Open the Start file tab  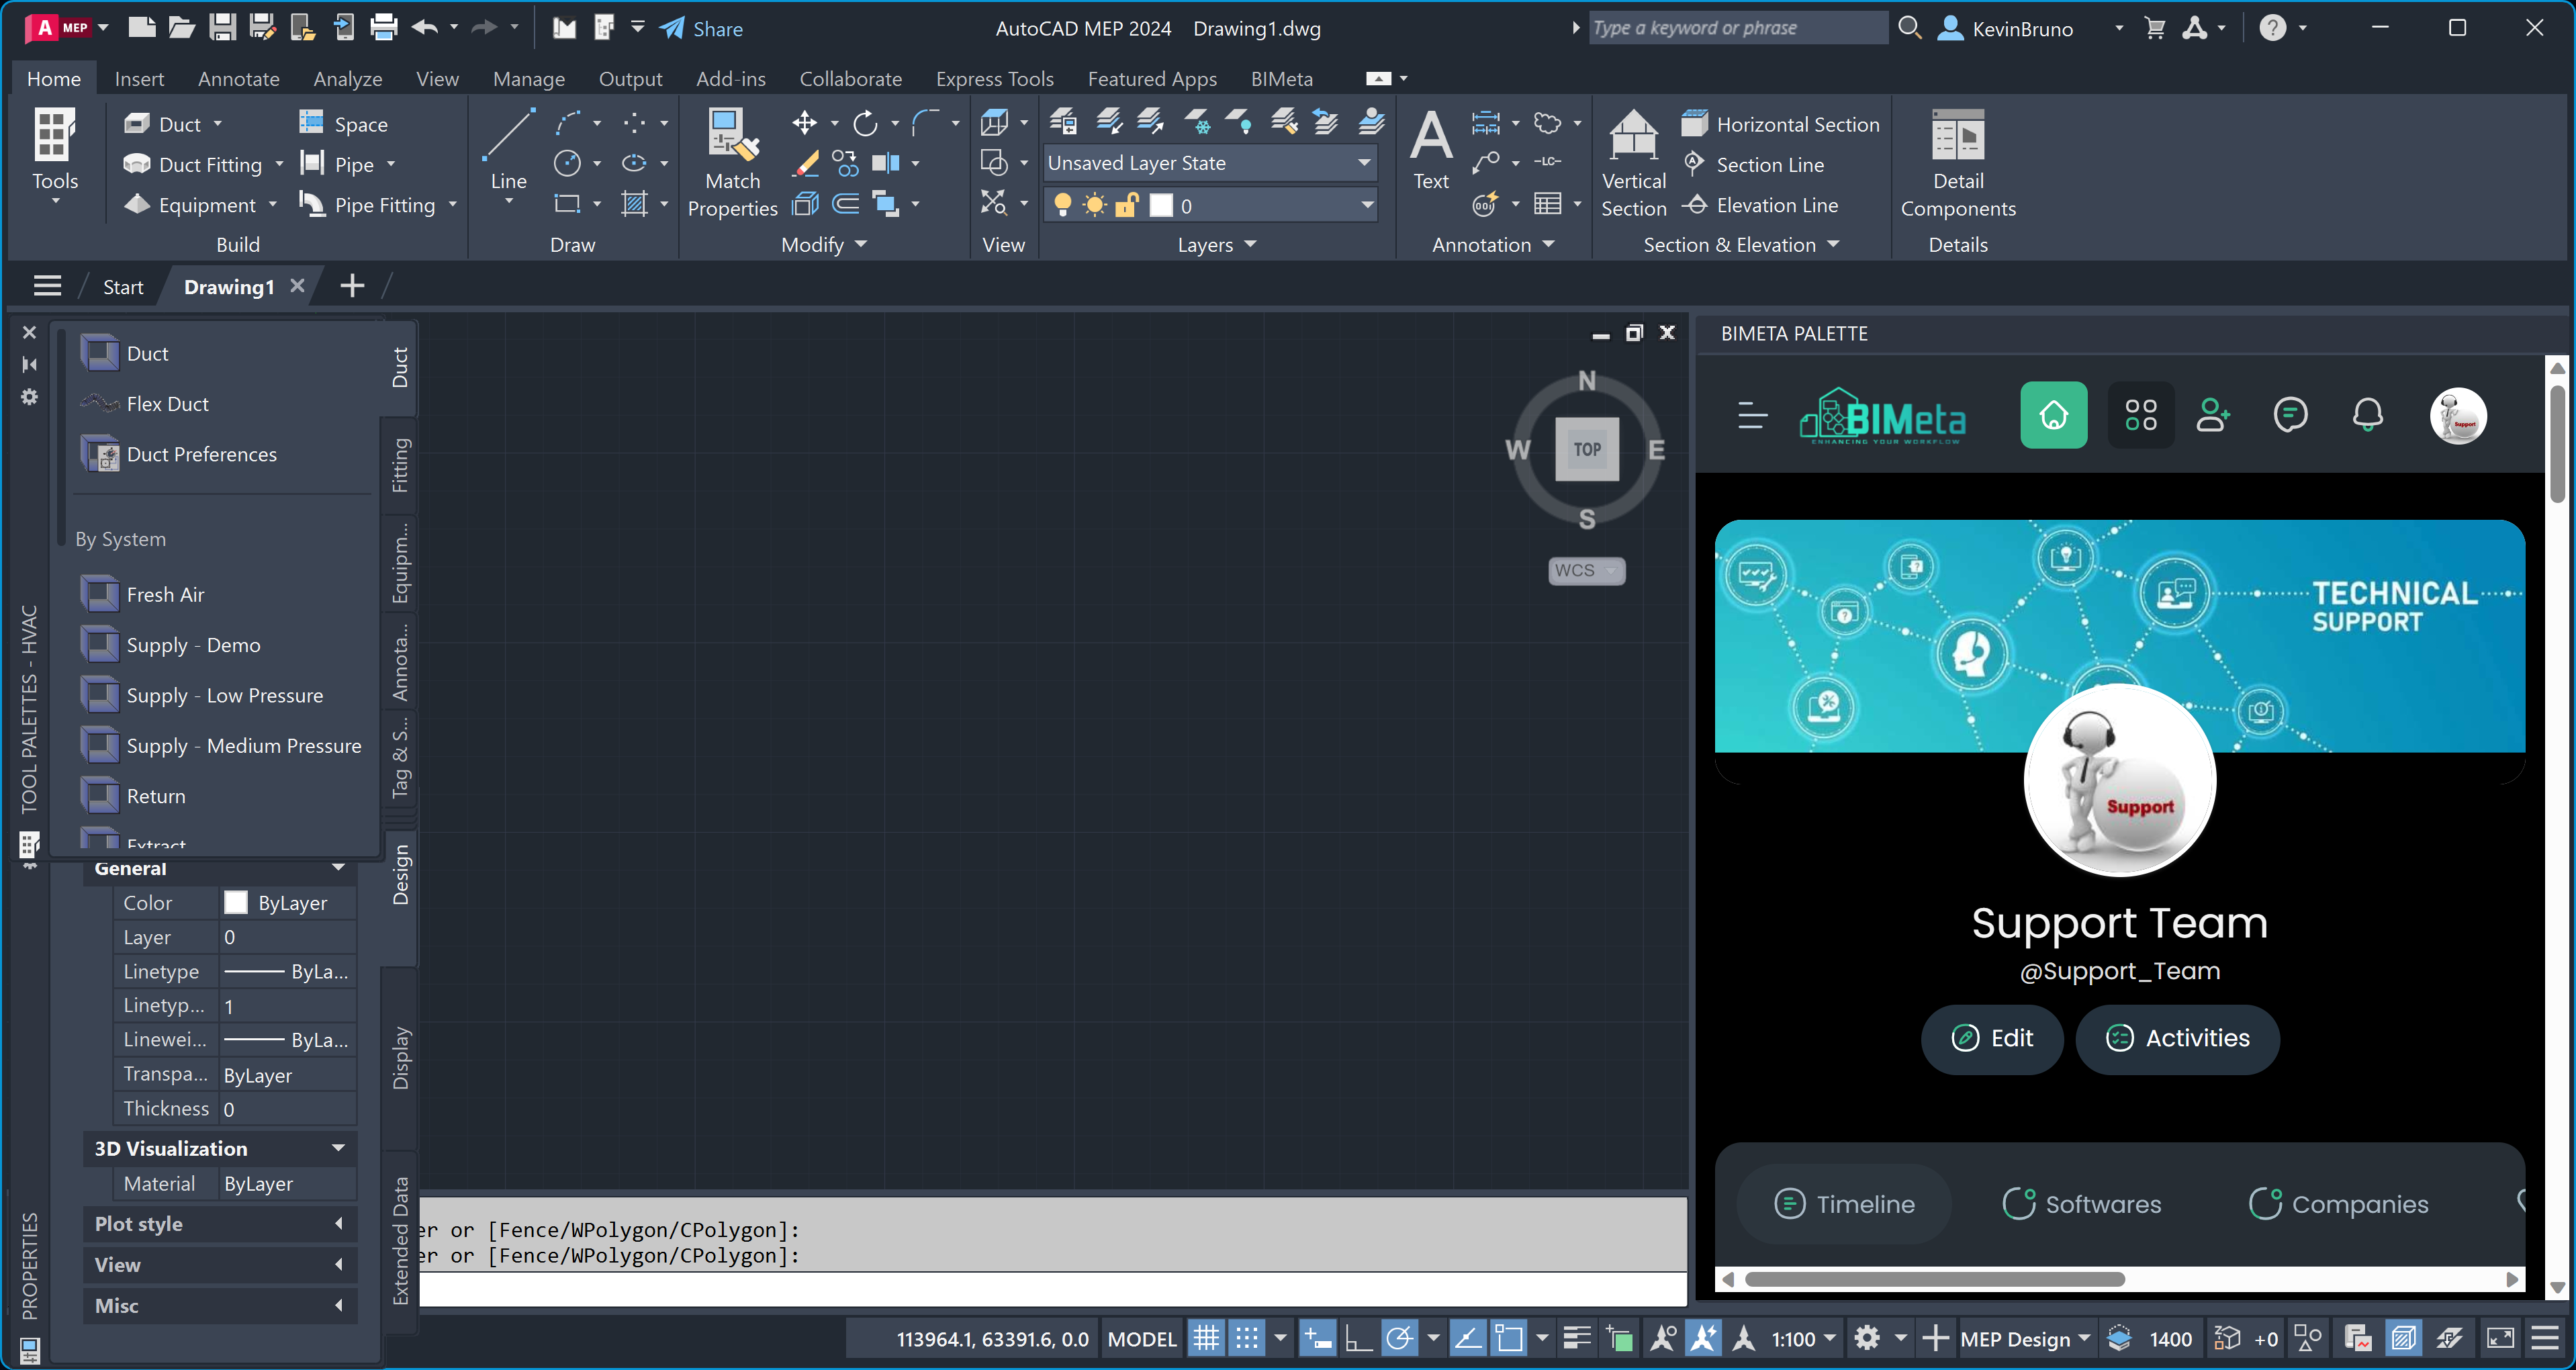pyautogui.click(x=123, y=287)
